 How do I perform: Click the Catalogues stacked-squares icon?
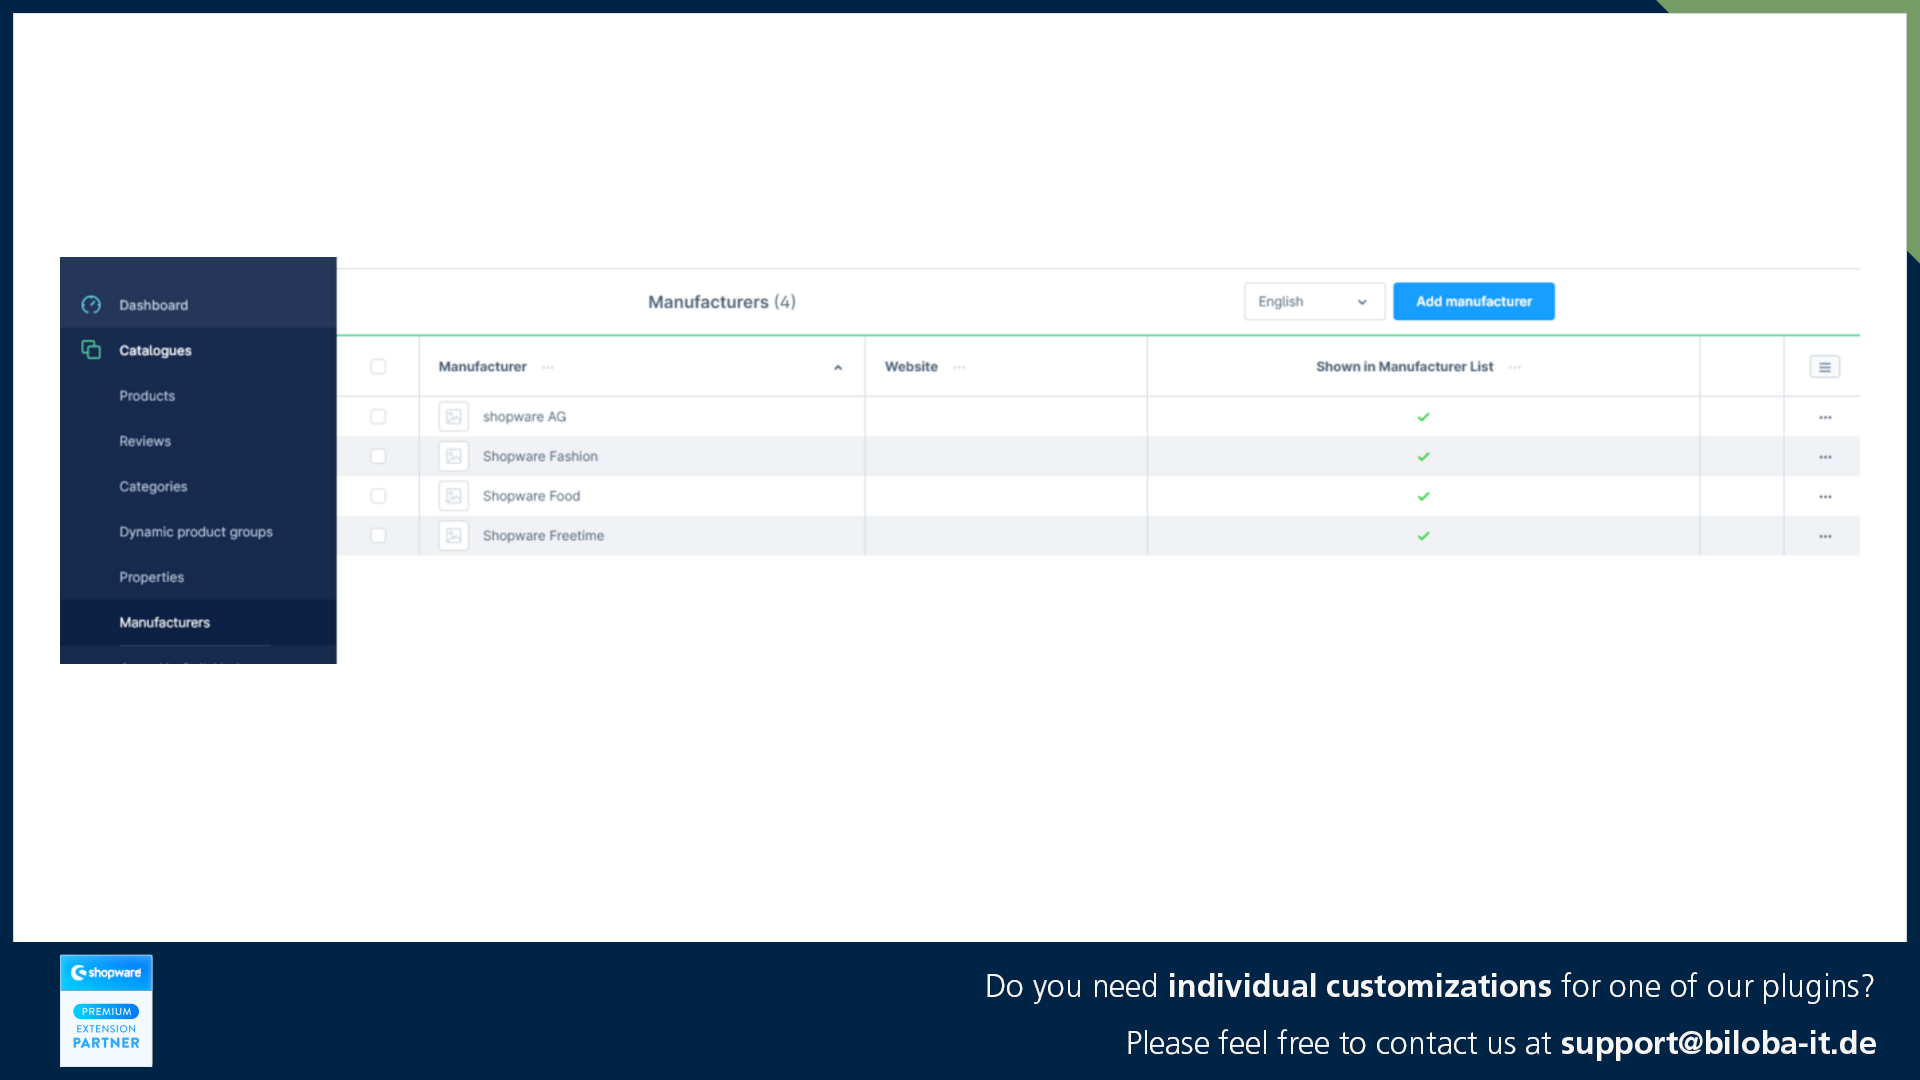pos(91,350)
